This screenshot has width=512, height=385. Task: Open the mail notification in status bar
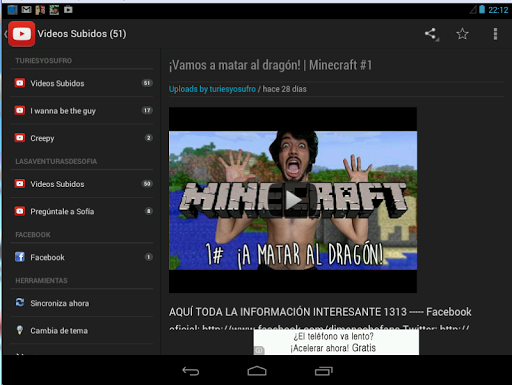click(x=26, y=10)
